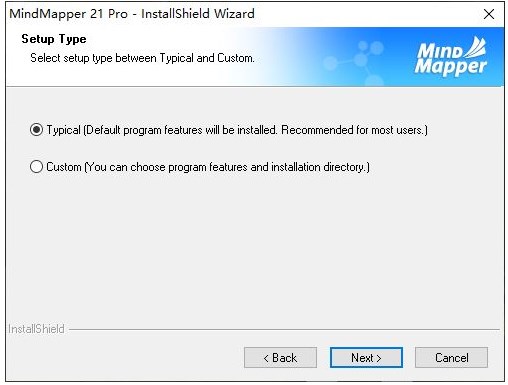
Task: Choose the Custom setup radio button
Action: pos(36,167)
